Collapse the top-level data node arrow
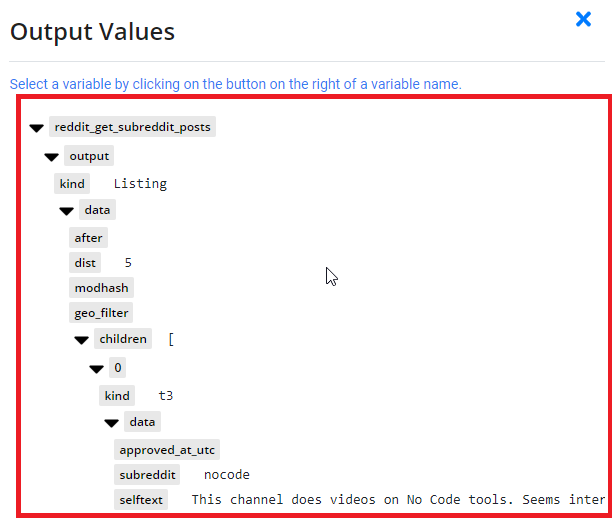 click(x=66, y=211)
